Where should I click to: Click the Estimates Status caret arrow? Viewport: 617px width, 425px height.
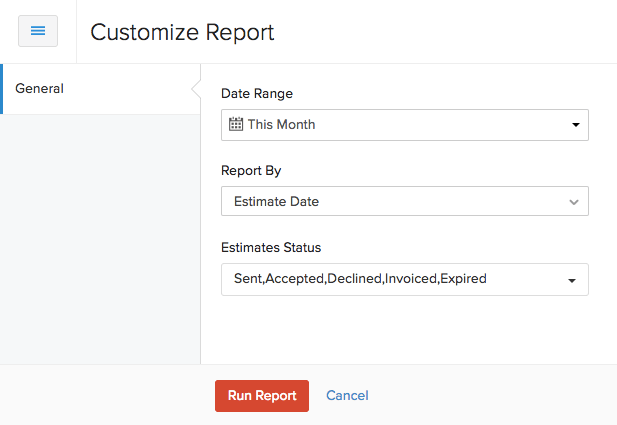[x=572, y=280]
